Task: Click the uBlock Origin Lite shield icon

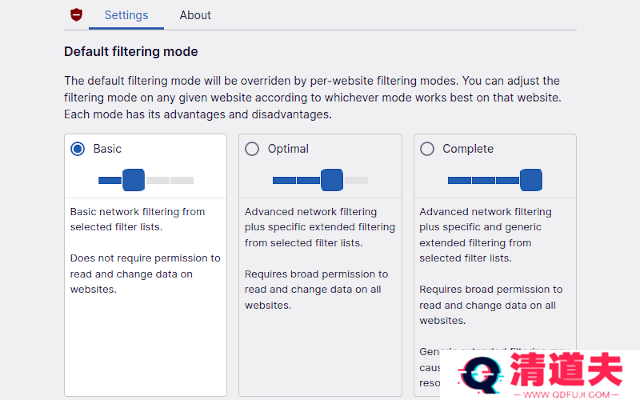Action: click(76, 15)
